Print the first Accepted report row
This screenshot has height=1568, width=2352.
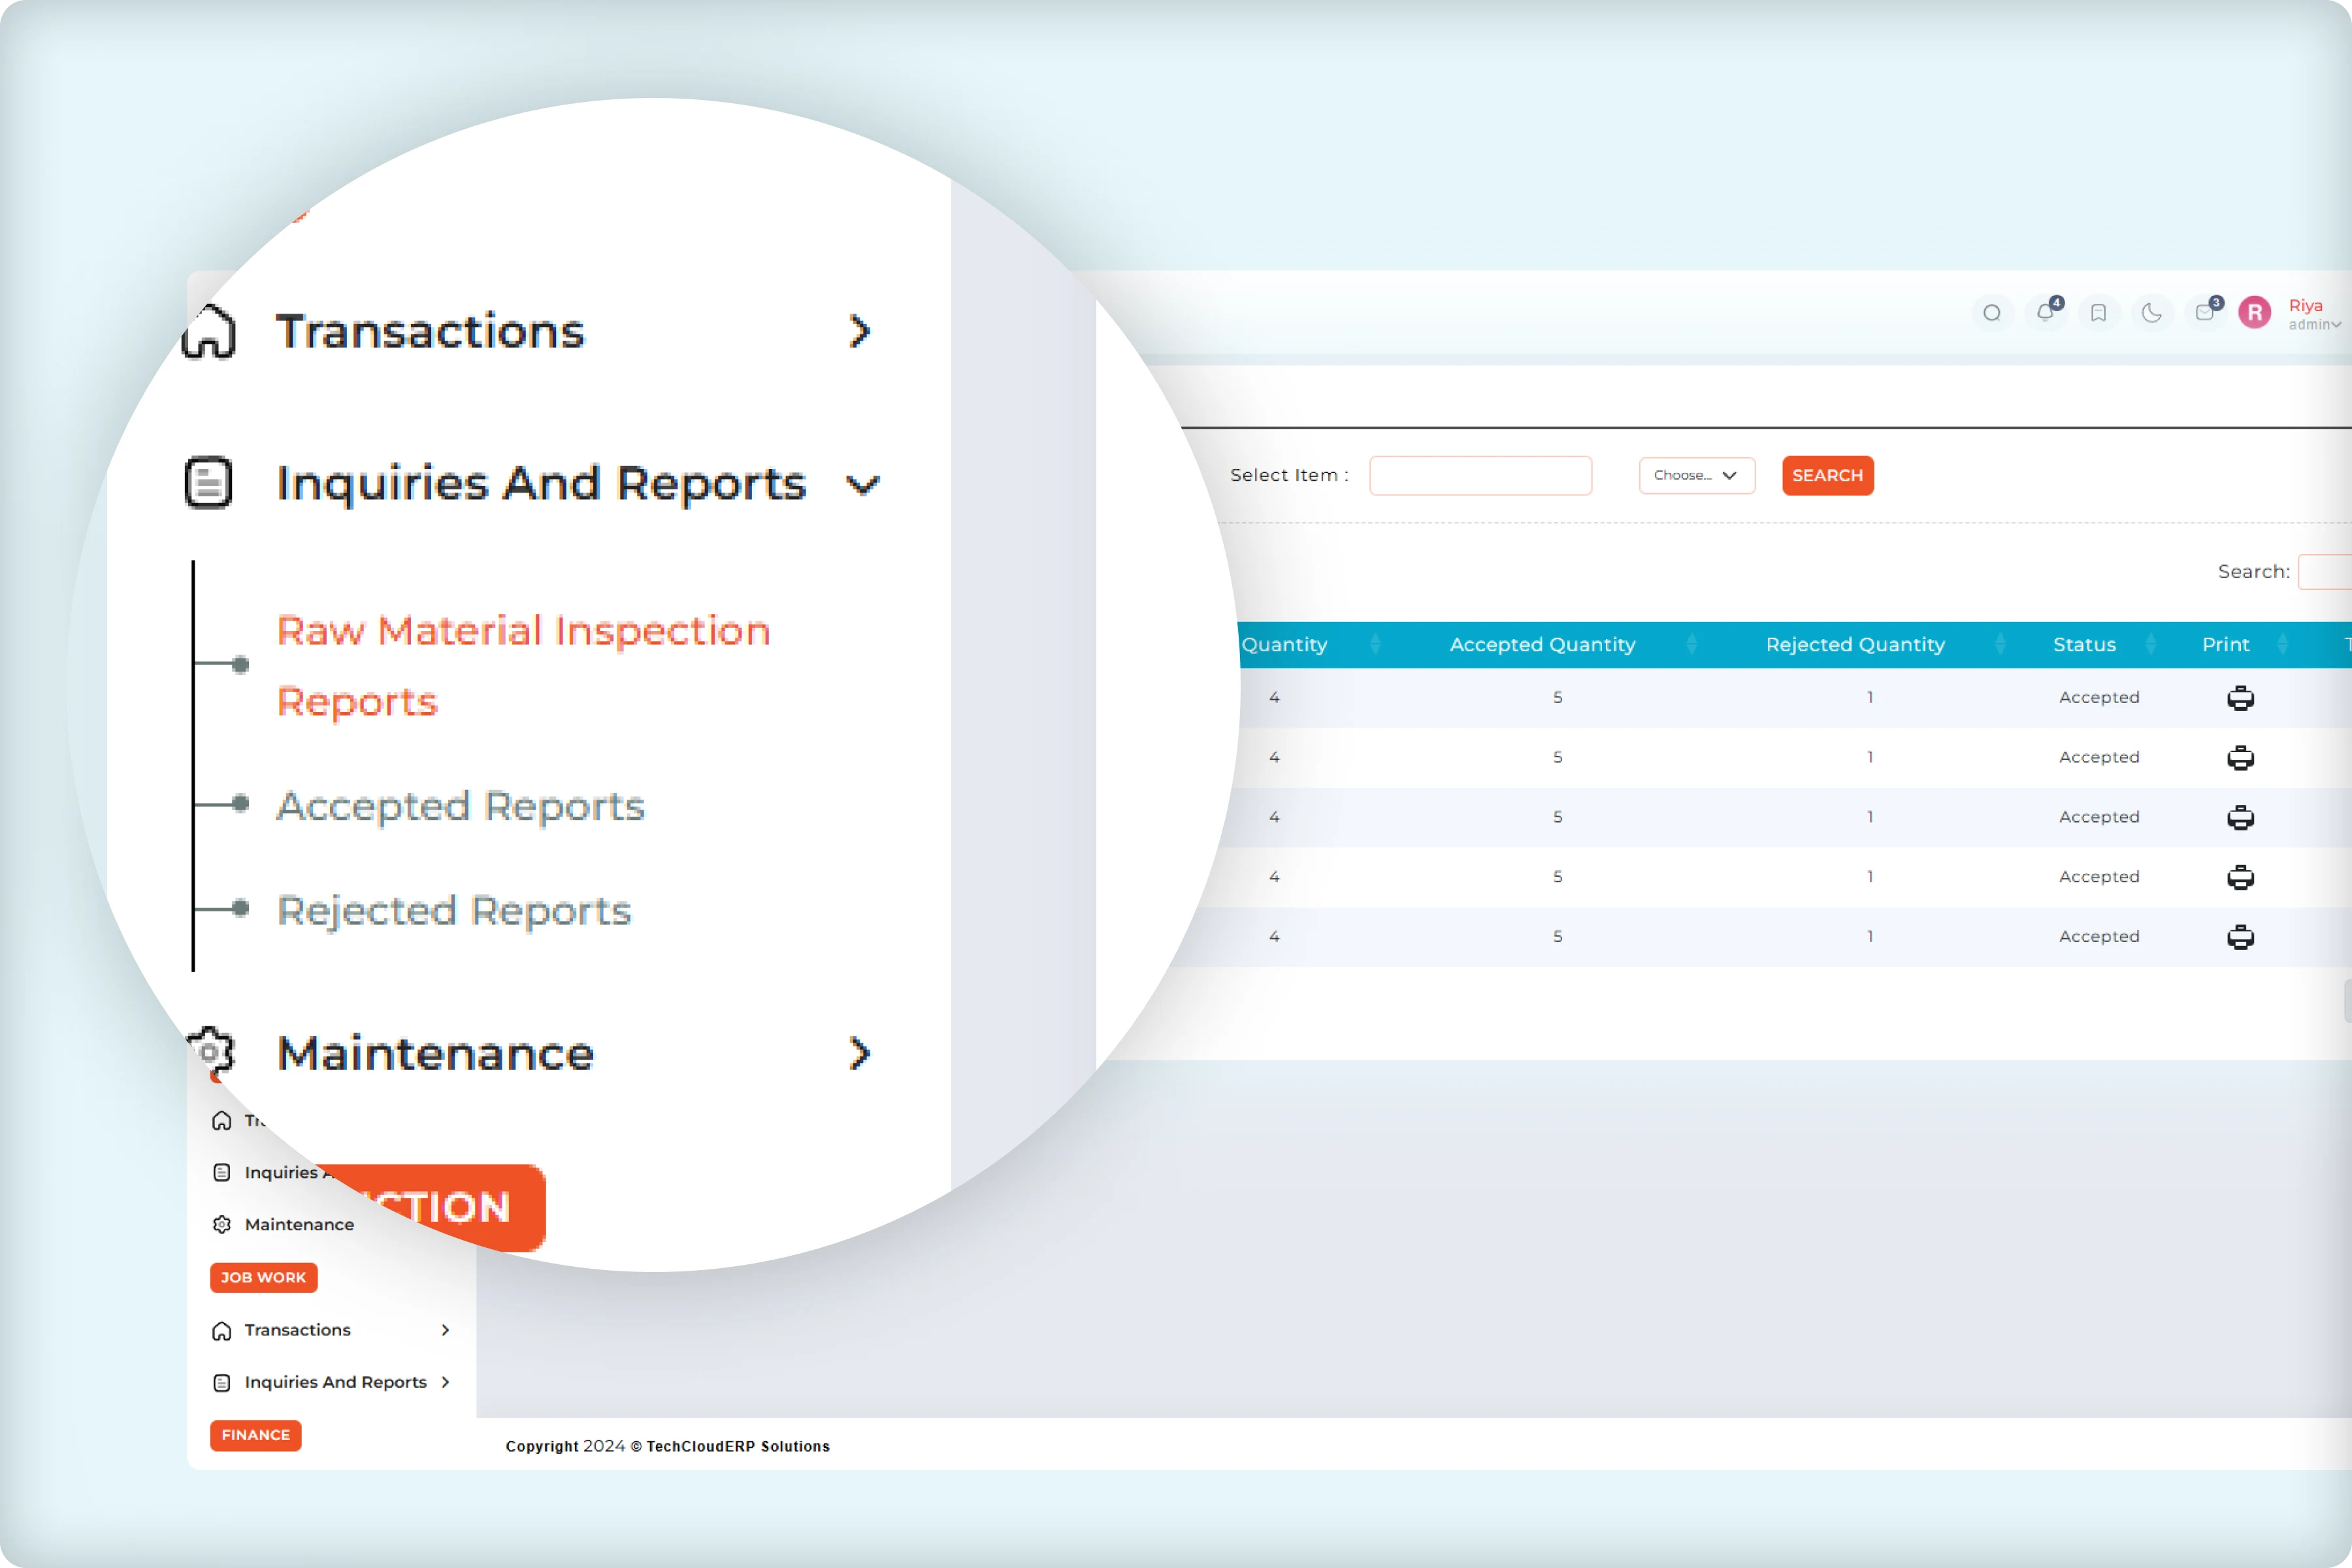pos(2241,698)
